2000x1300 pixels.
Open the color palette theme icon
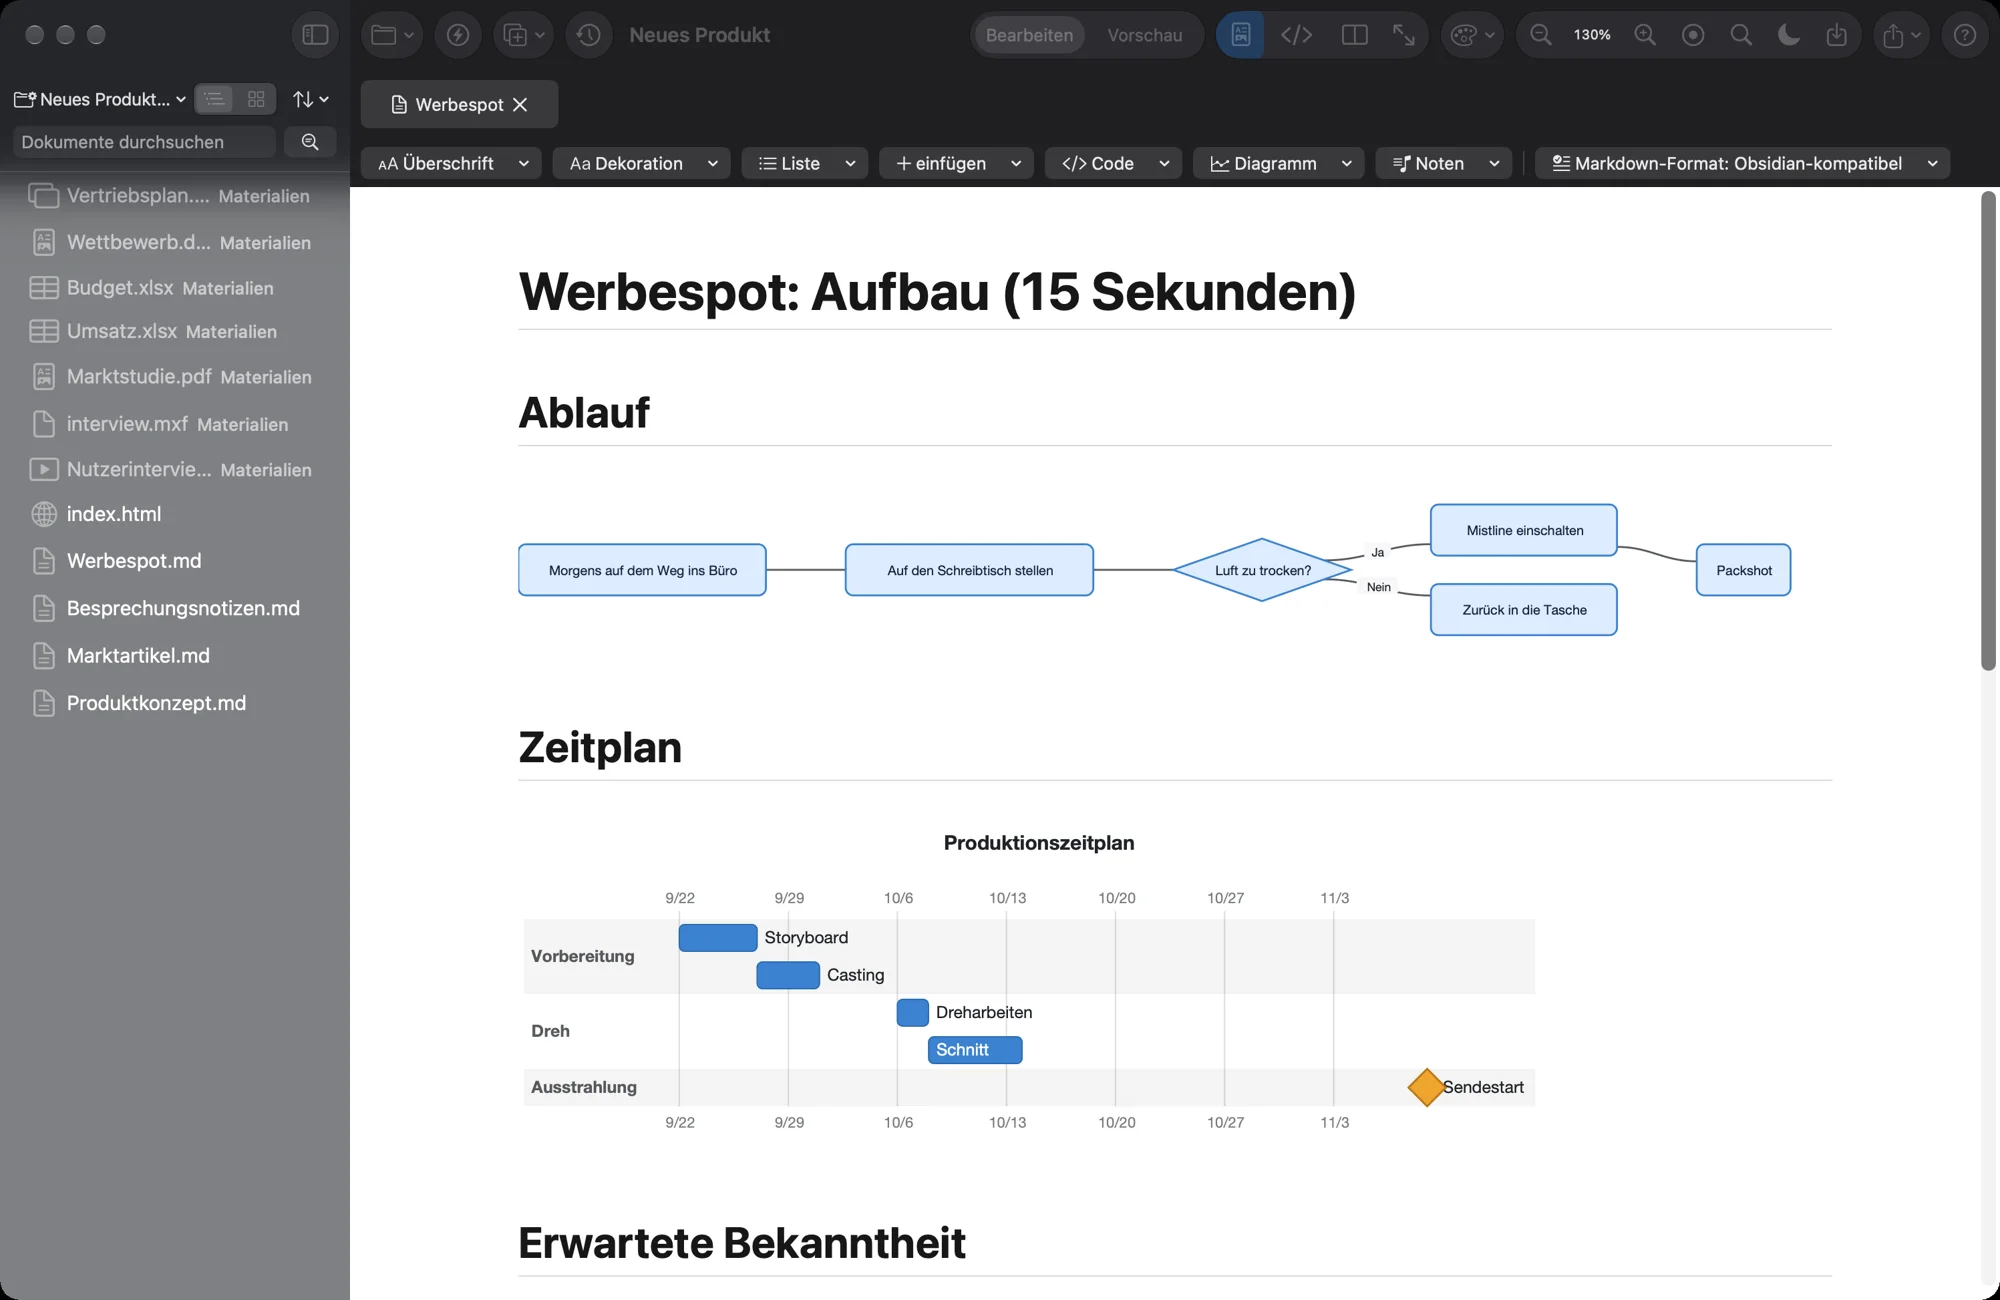pos(1472,35)
